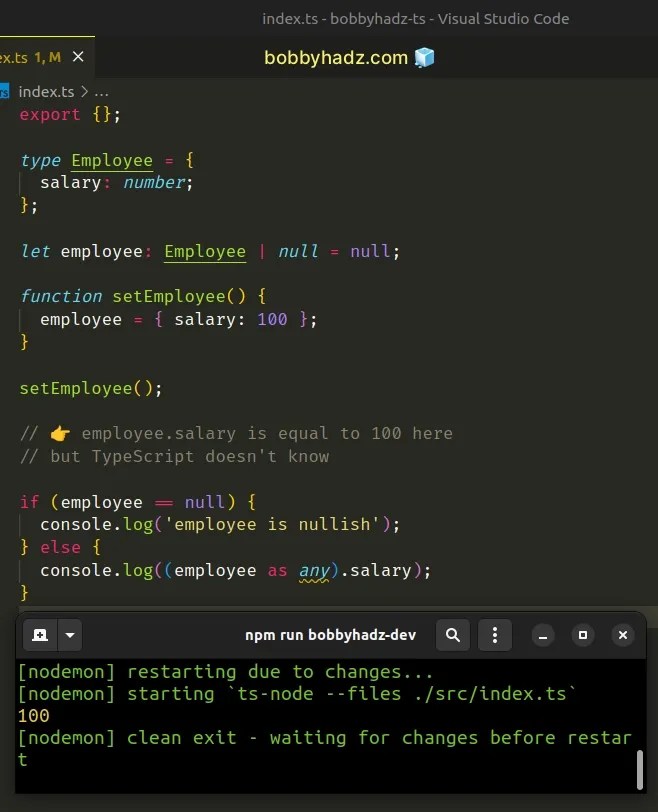Viewport: 658px width, 812px height.
Task: Maximize the terminal window
Action: click(582, 635)
